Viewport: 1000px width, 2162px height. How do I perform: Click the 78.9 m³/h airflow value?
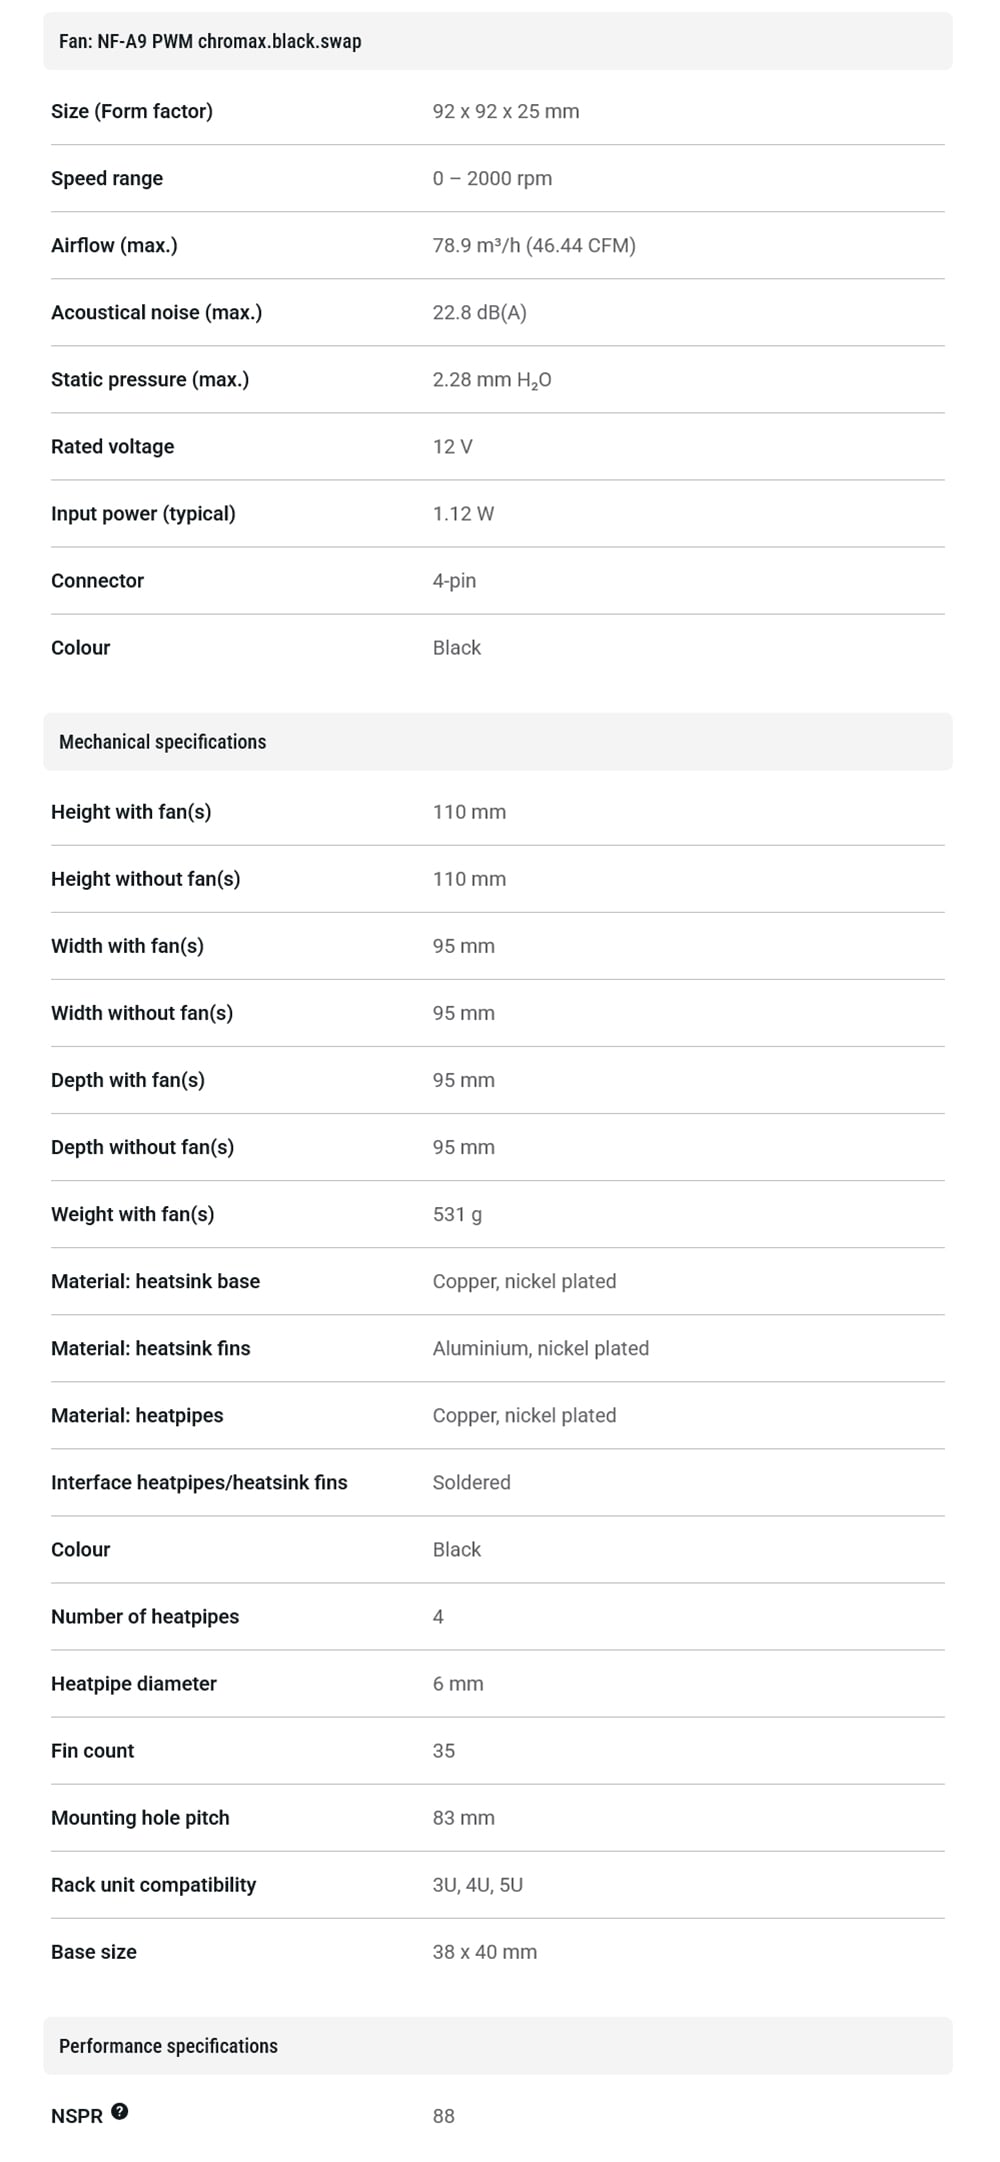pyautogui.click(x=534, y=245)
